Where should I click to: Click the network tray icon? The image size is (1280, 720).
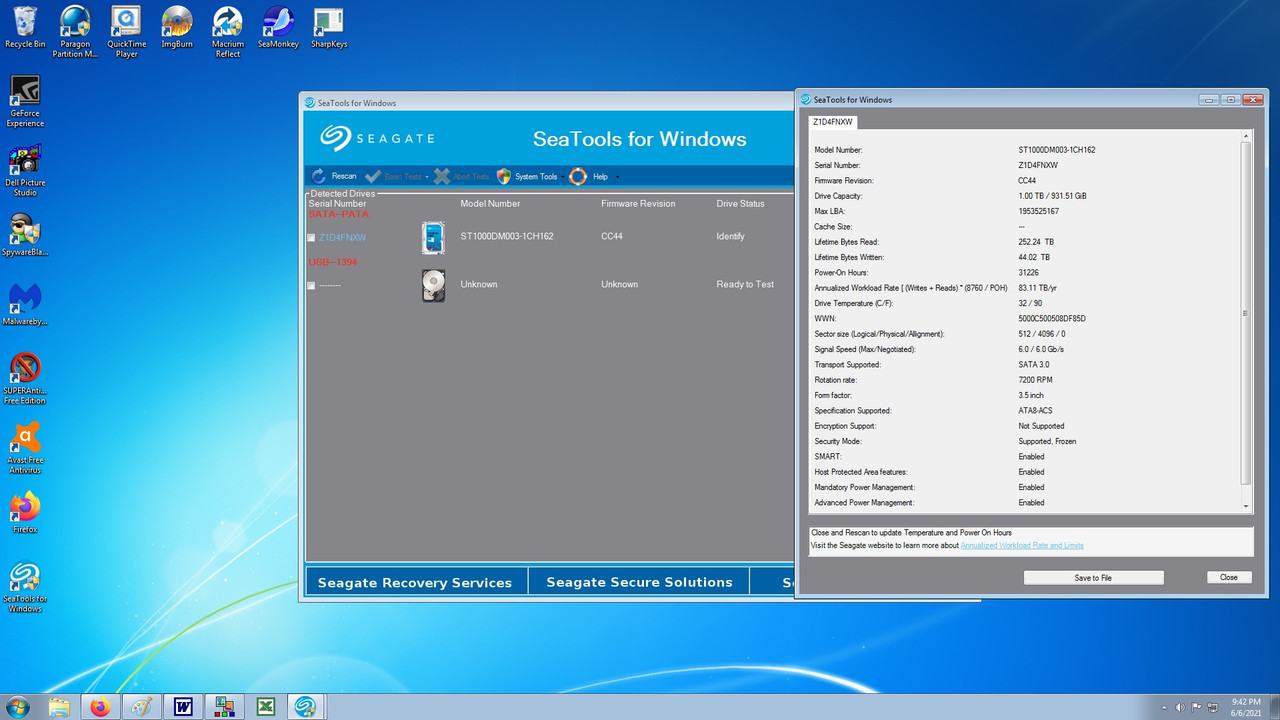(x=1213, y=707)
